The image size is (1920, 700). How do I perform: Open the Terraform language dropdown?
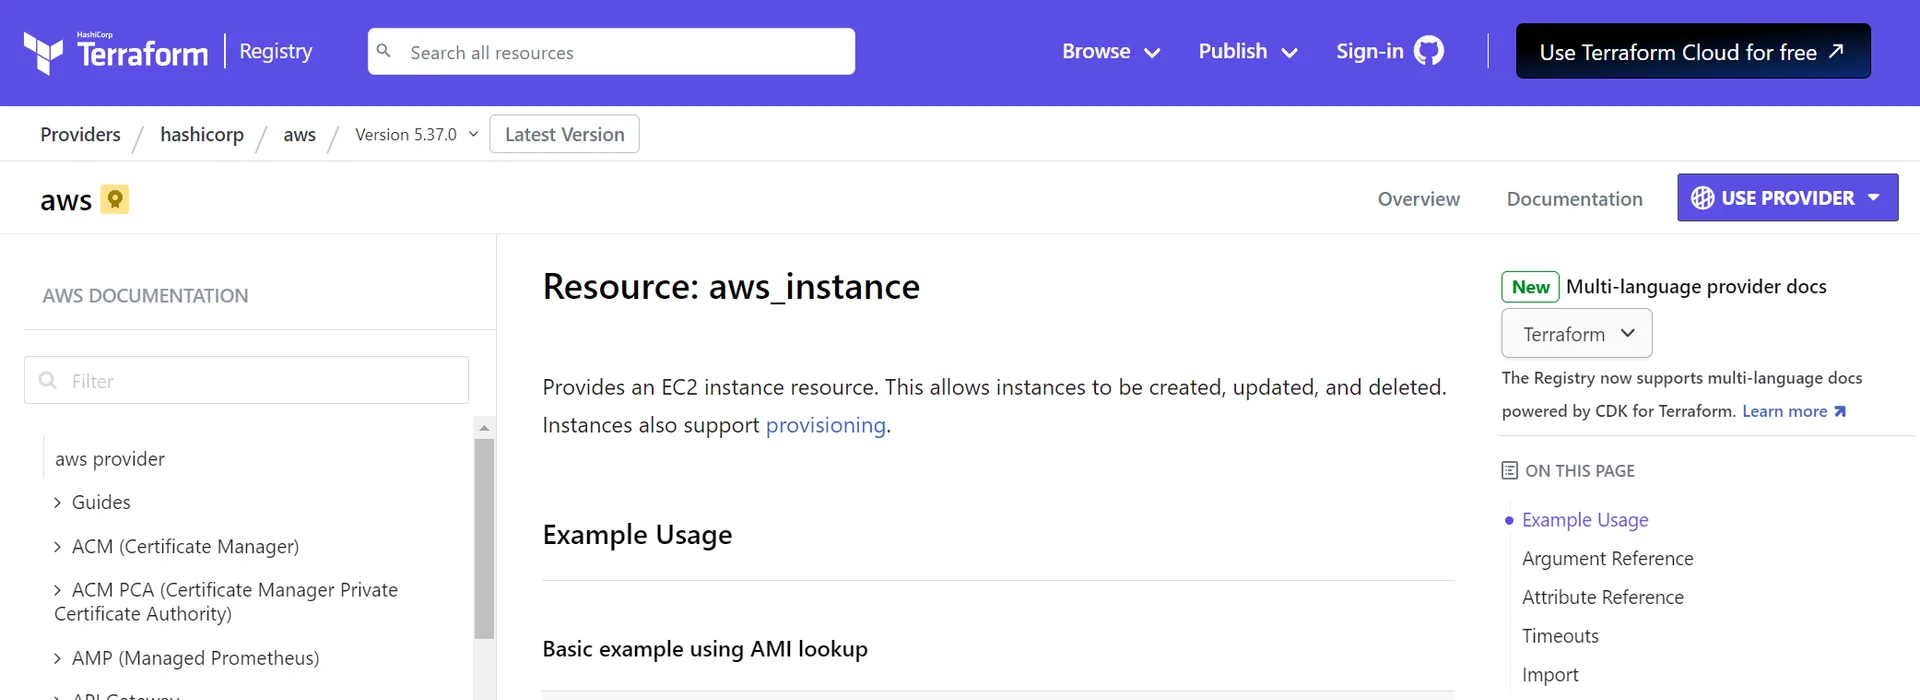click(x=1577, y=333)
